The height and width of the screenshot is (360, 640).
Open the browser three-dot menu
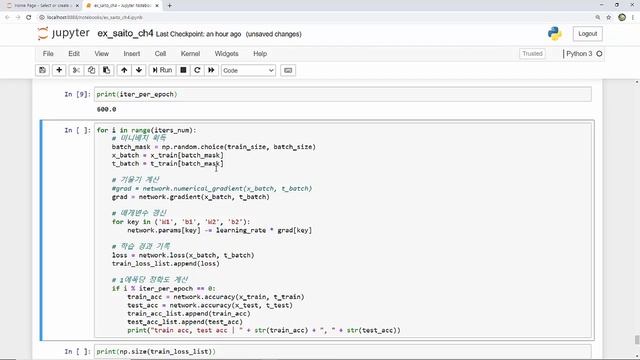click(x=633, y=18)
